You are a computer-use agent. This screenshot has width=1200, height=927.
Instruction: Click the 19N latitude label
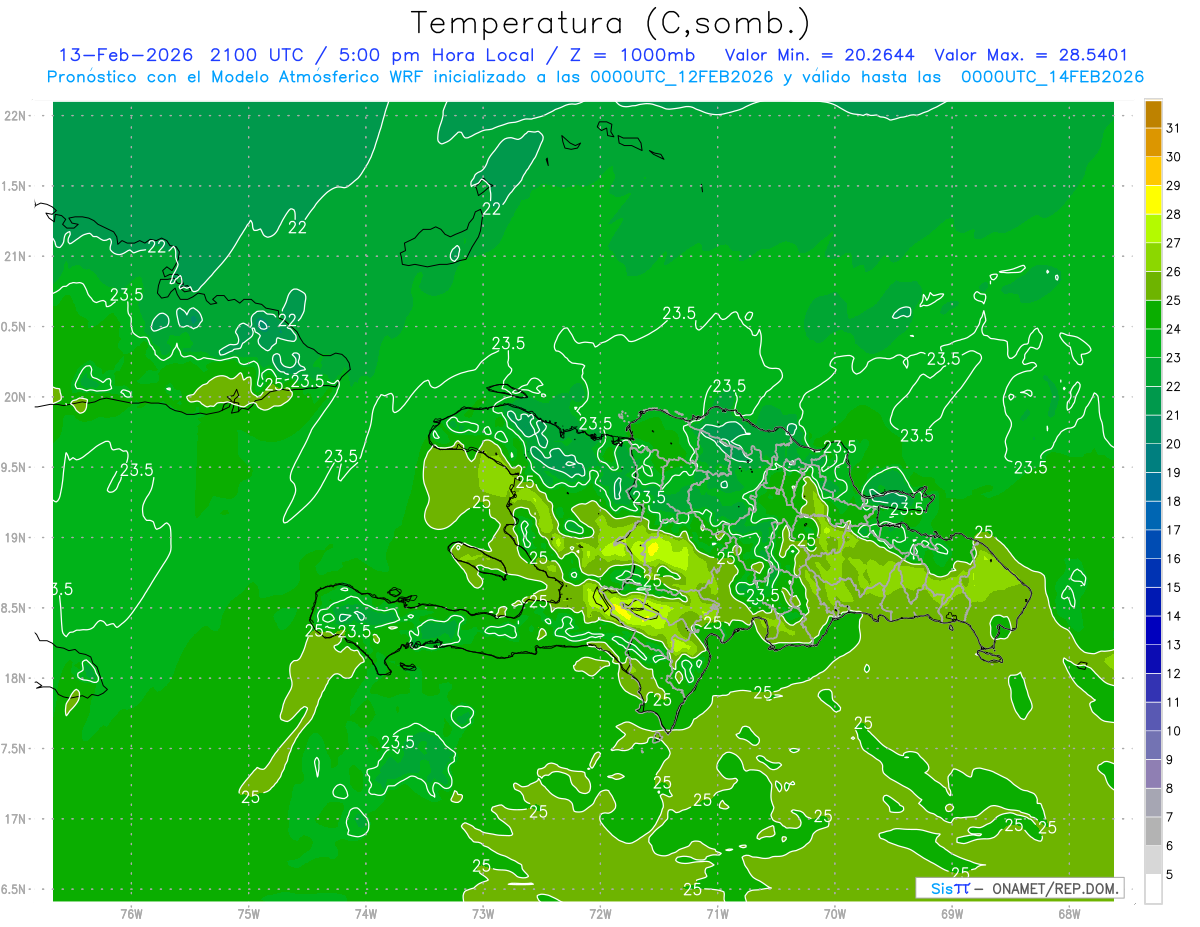pos(16,538)
